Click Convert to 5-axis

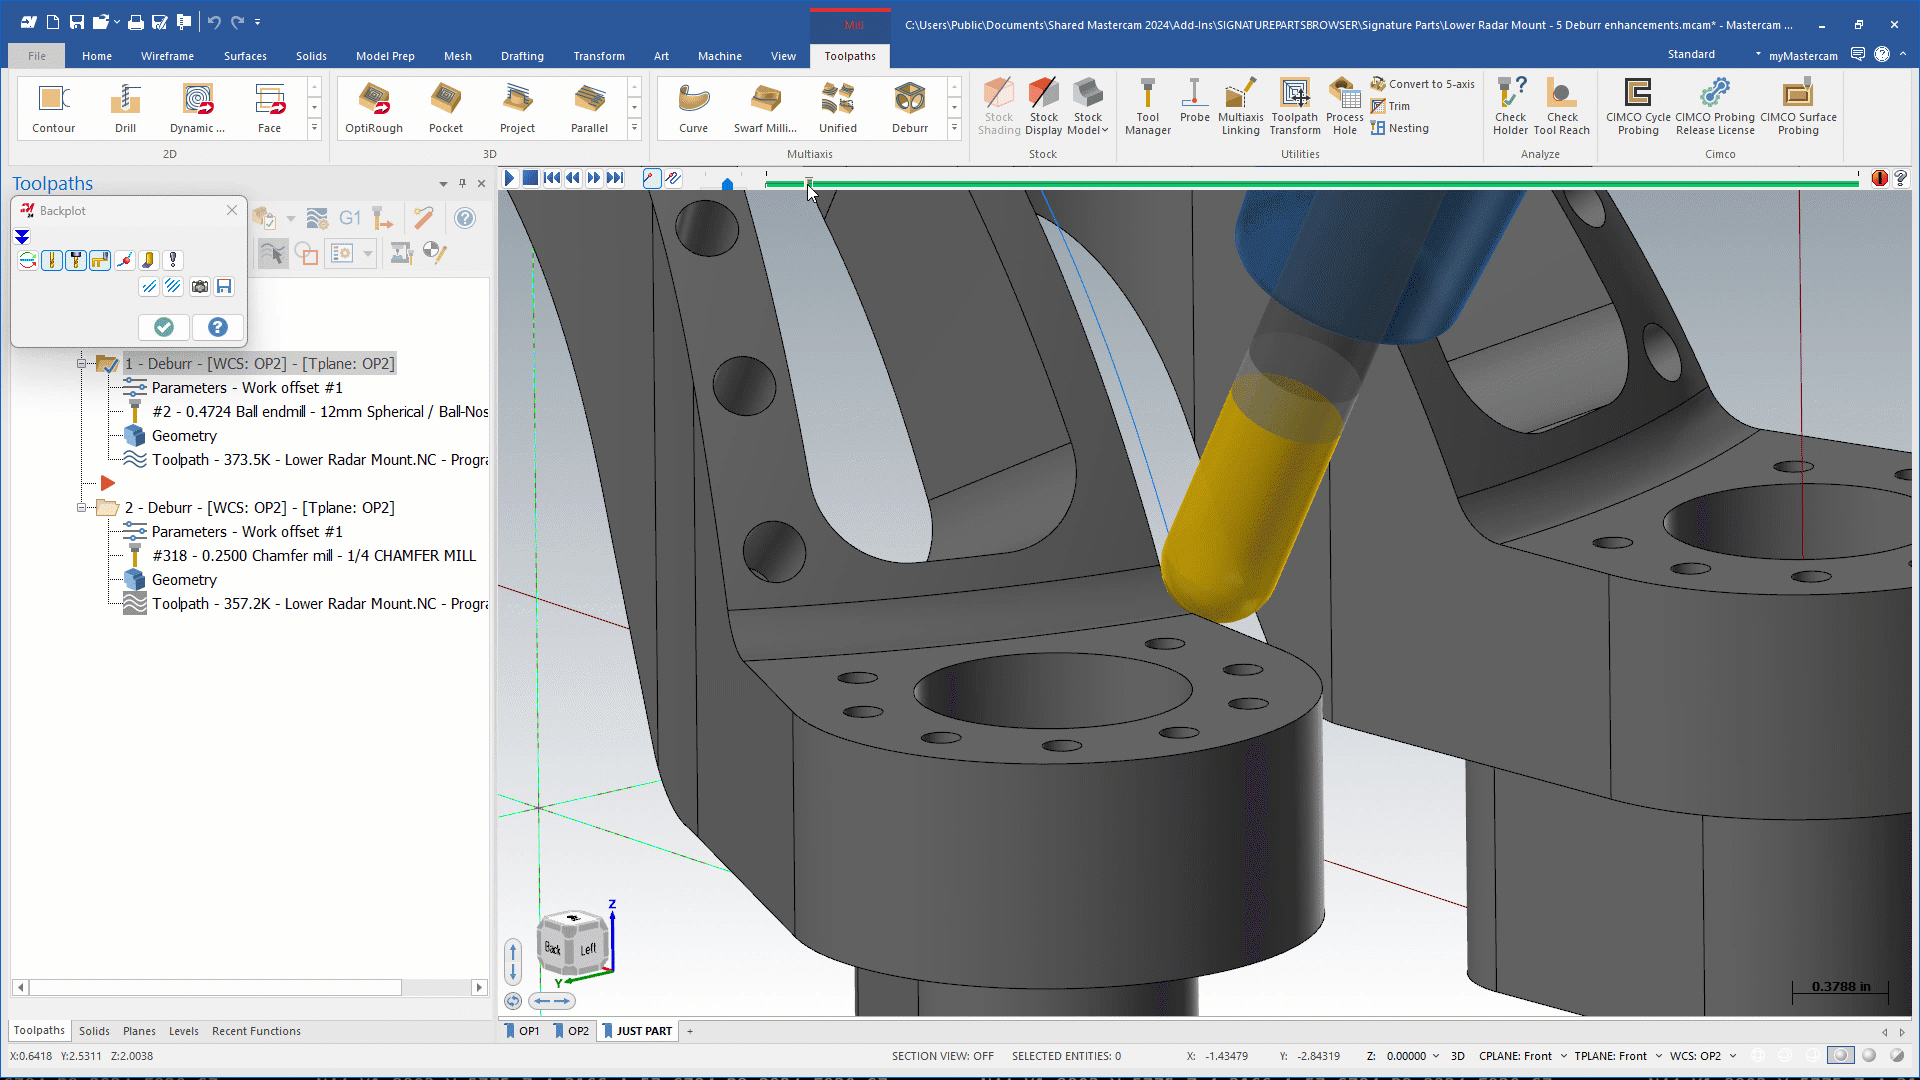1422,84
